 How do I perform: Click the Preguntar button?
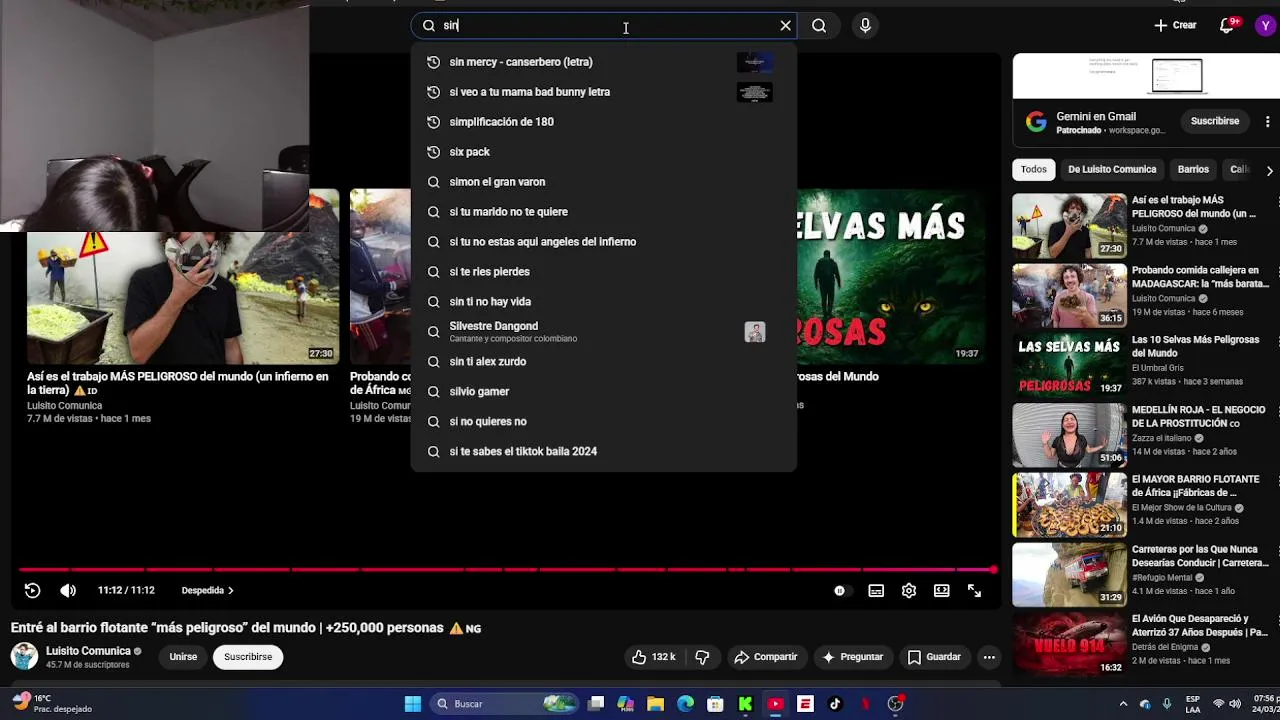click(852, 657)
